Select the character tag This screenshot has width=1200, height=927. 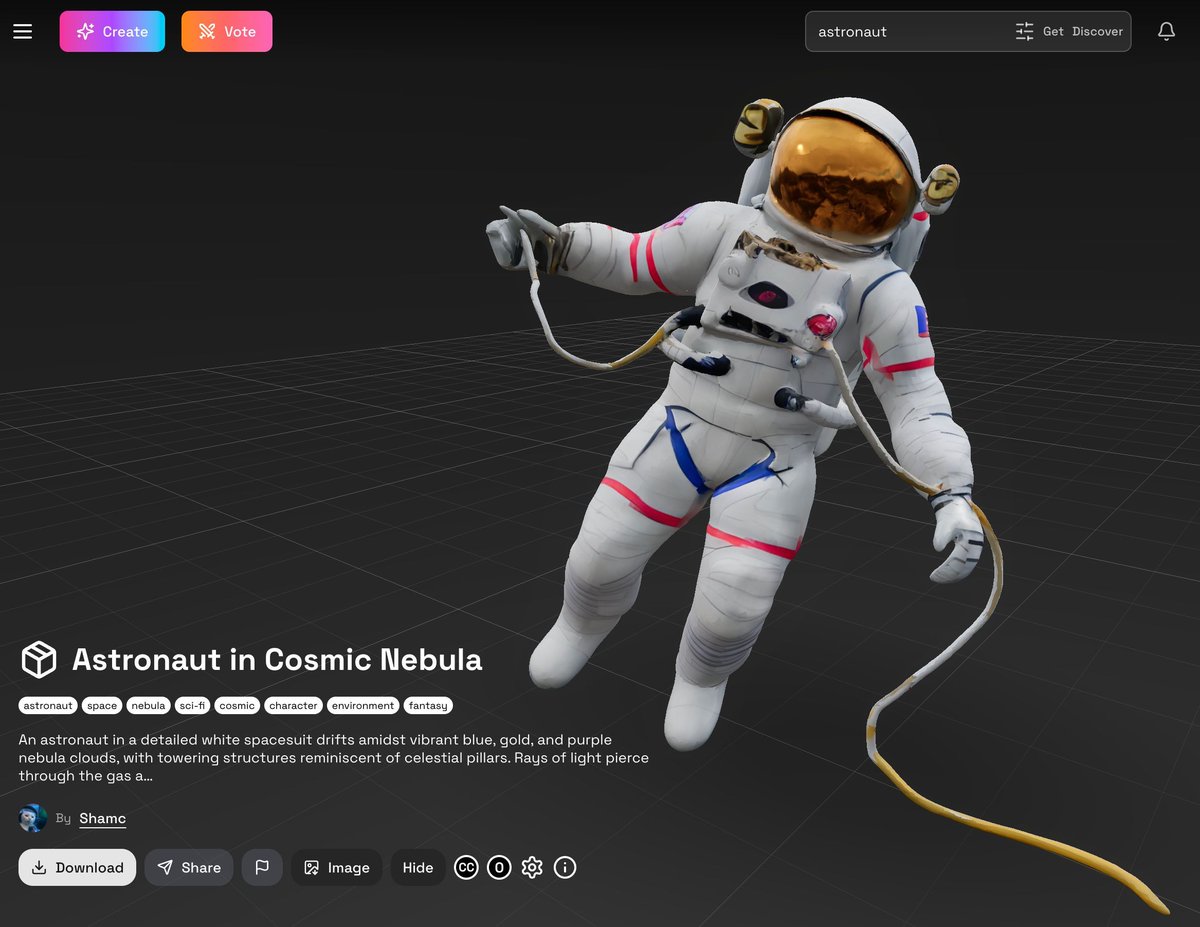point(293,706)
